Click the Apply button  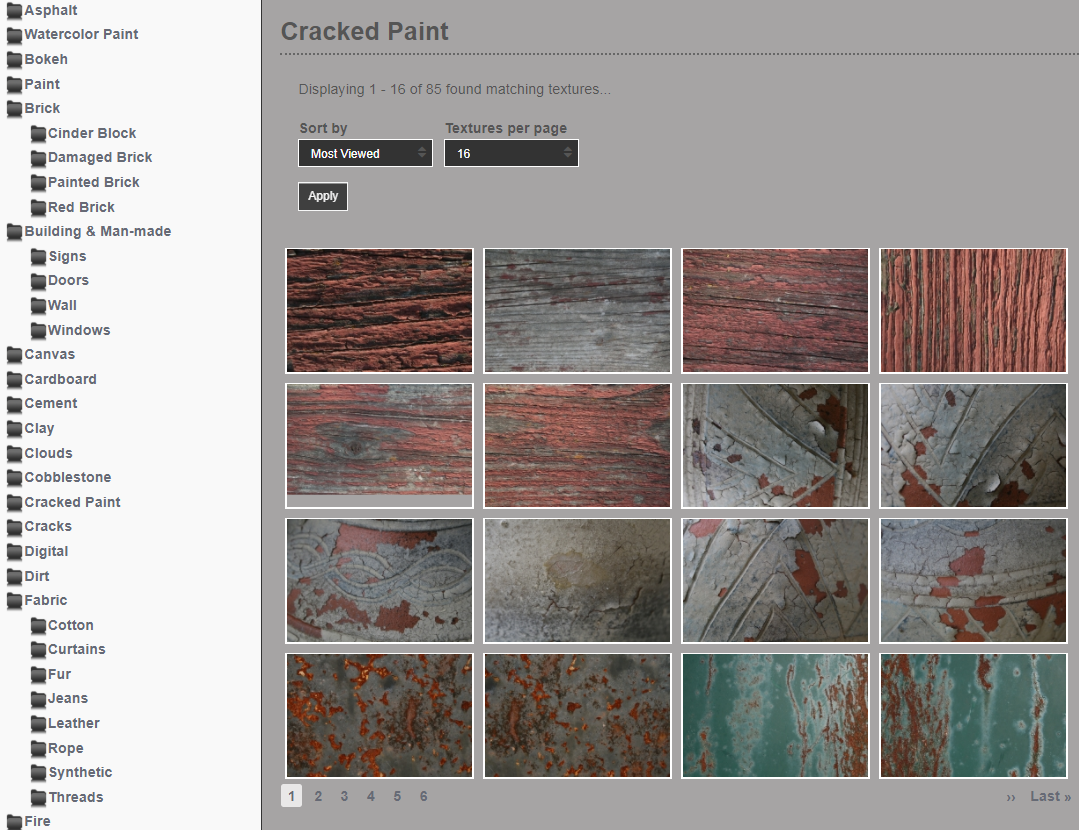click(x=323, y=196)
